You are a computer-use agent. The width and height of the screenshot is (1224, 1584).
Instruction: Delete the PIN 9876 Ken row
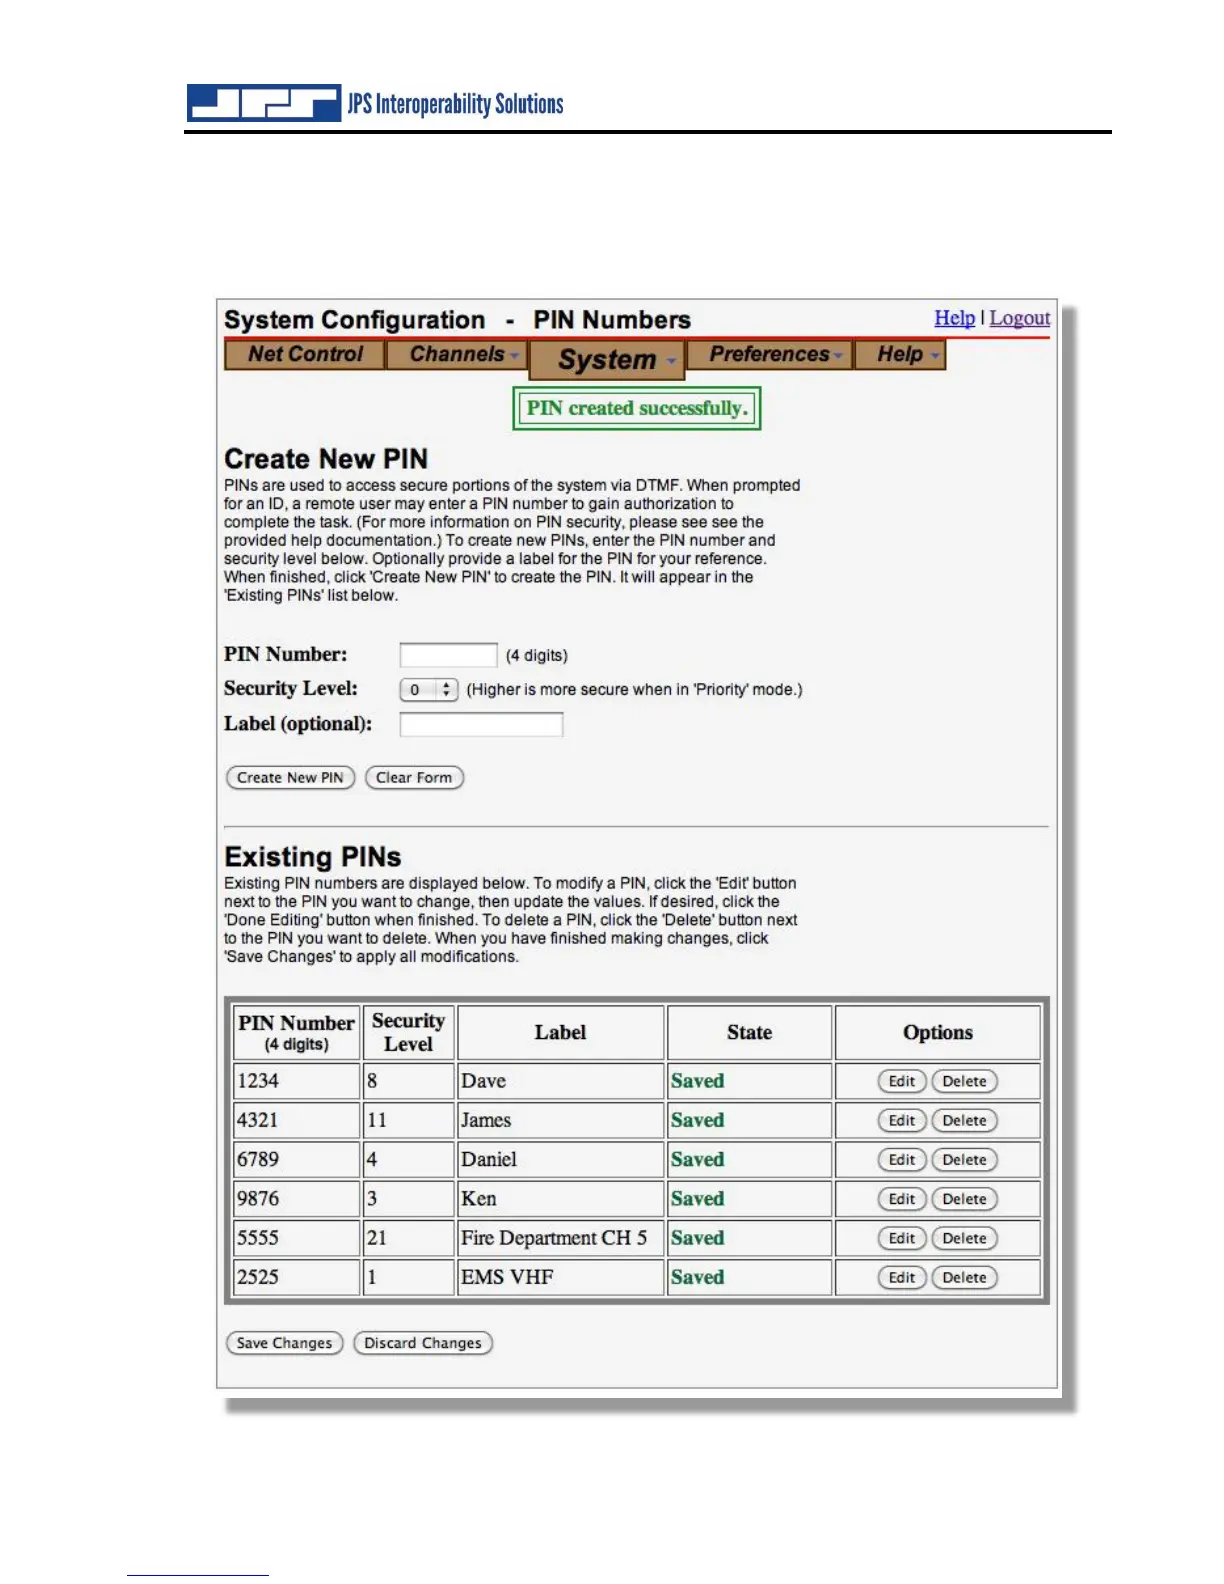point(964,1199)
